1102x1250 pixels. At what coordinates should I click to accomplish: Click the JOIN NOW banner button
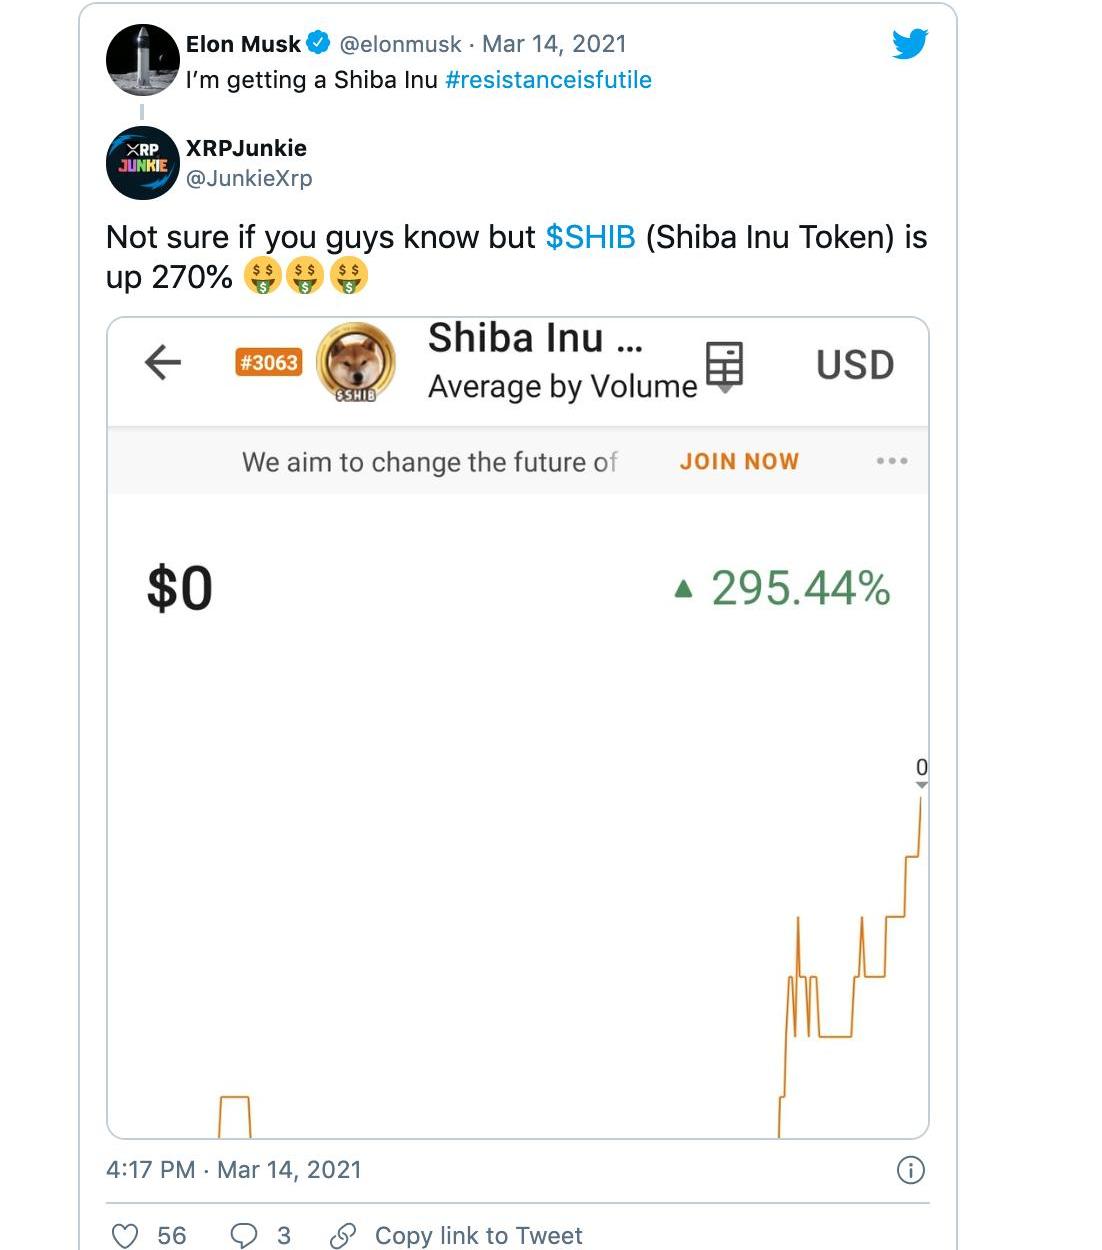[x=739, y=461]
